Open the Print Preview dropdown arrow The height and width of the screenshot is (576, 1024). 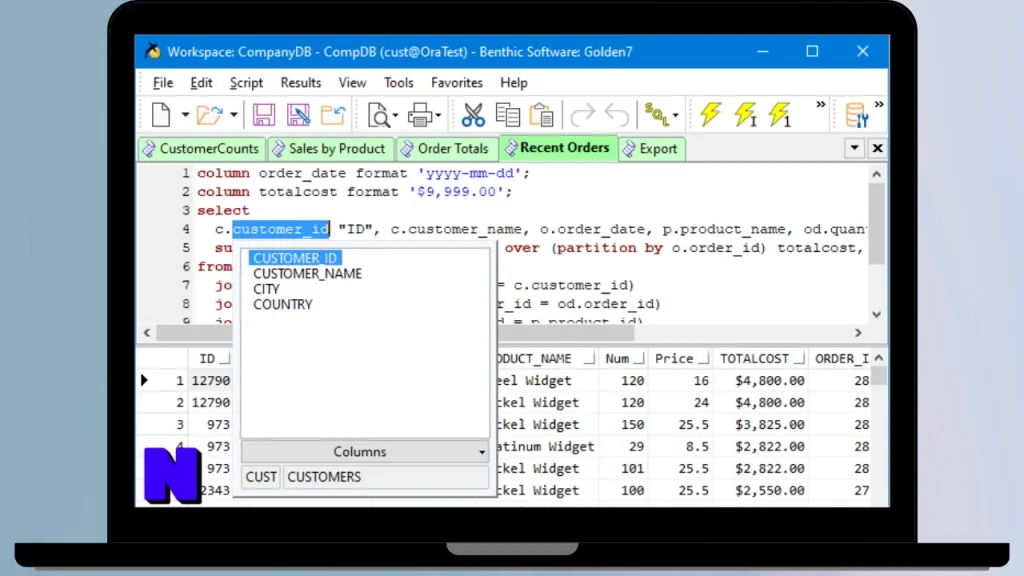pos(395,116)
